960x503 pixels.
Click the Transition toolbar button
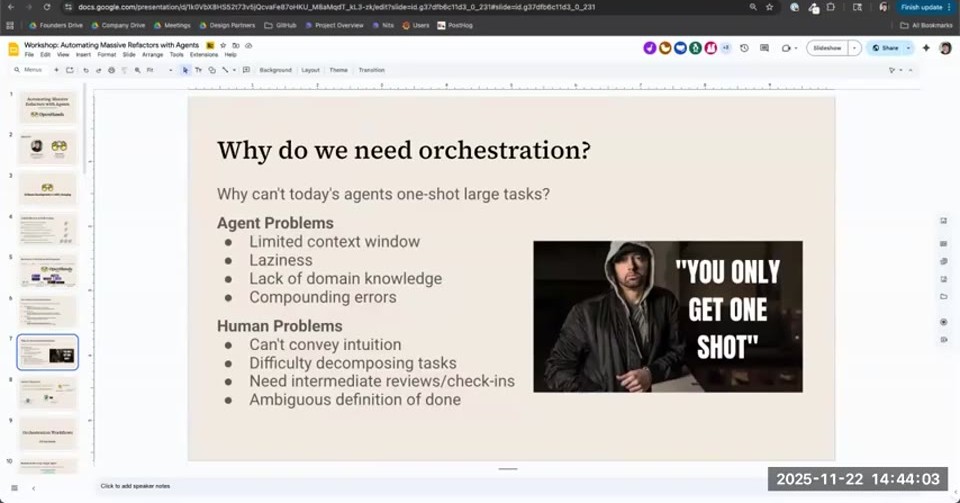tap(372, 70)
